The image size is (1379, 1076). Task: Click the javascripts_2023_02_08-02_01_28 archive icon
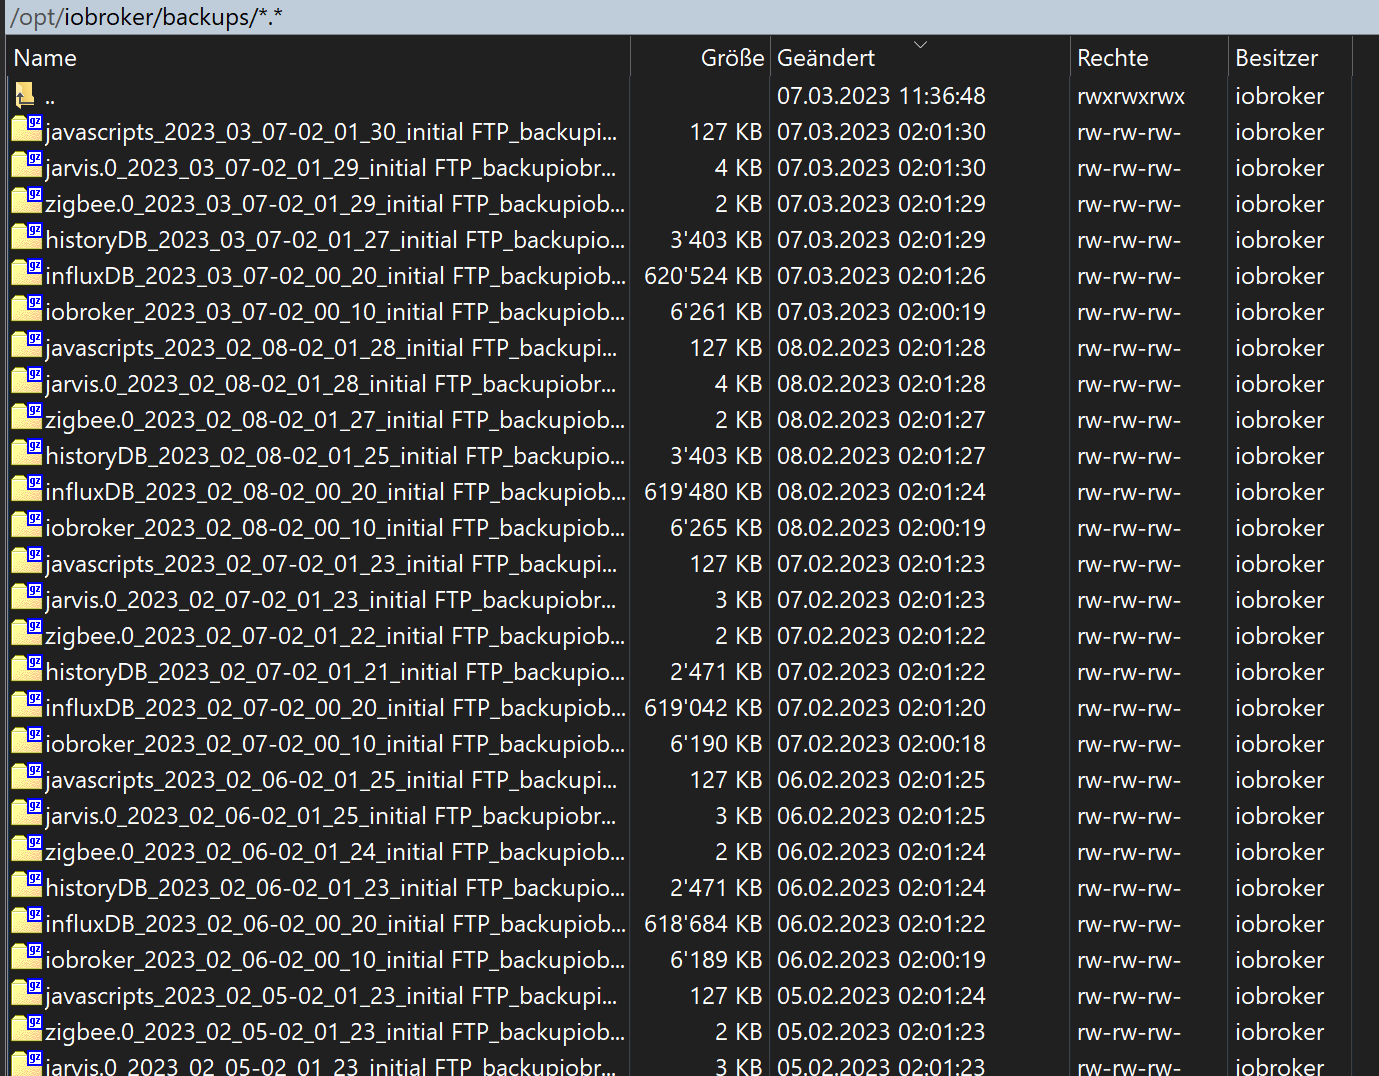27,346
